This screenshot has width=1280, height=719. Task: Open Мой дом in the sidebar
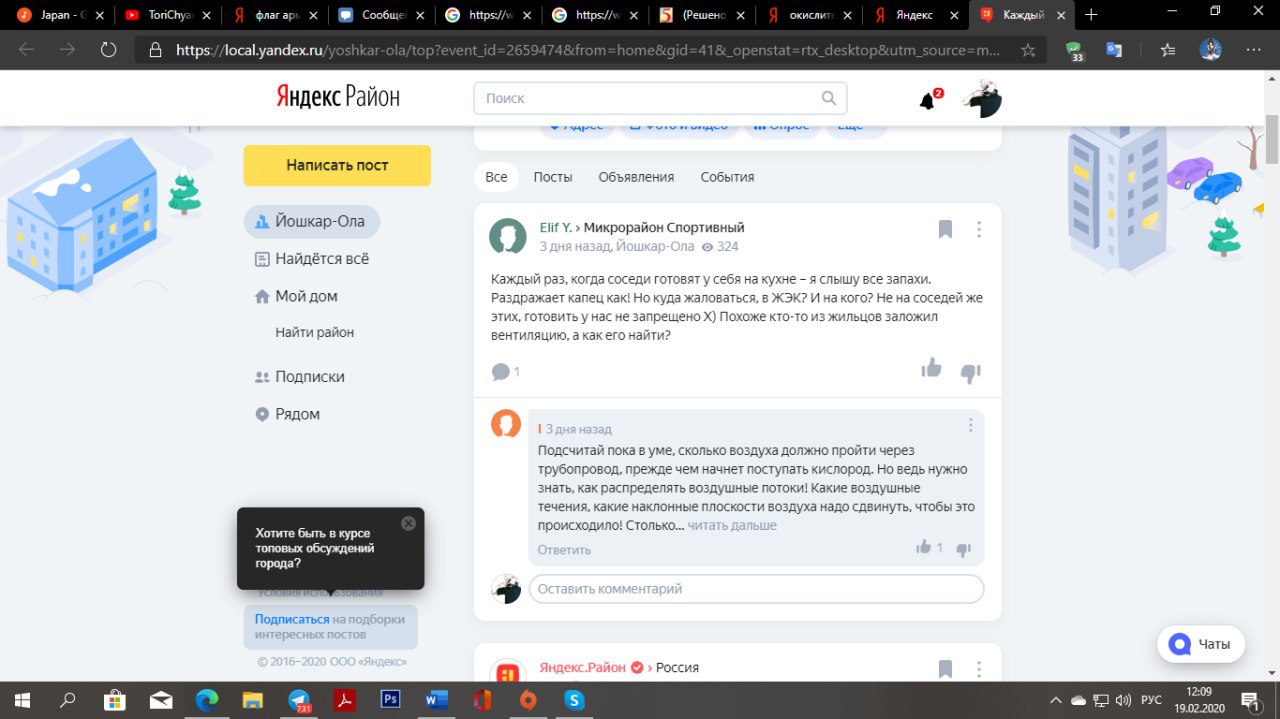click(296, 296)
